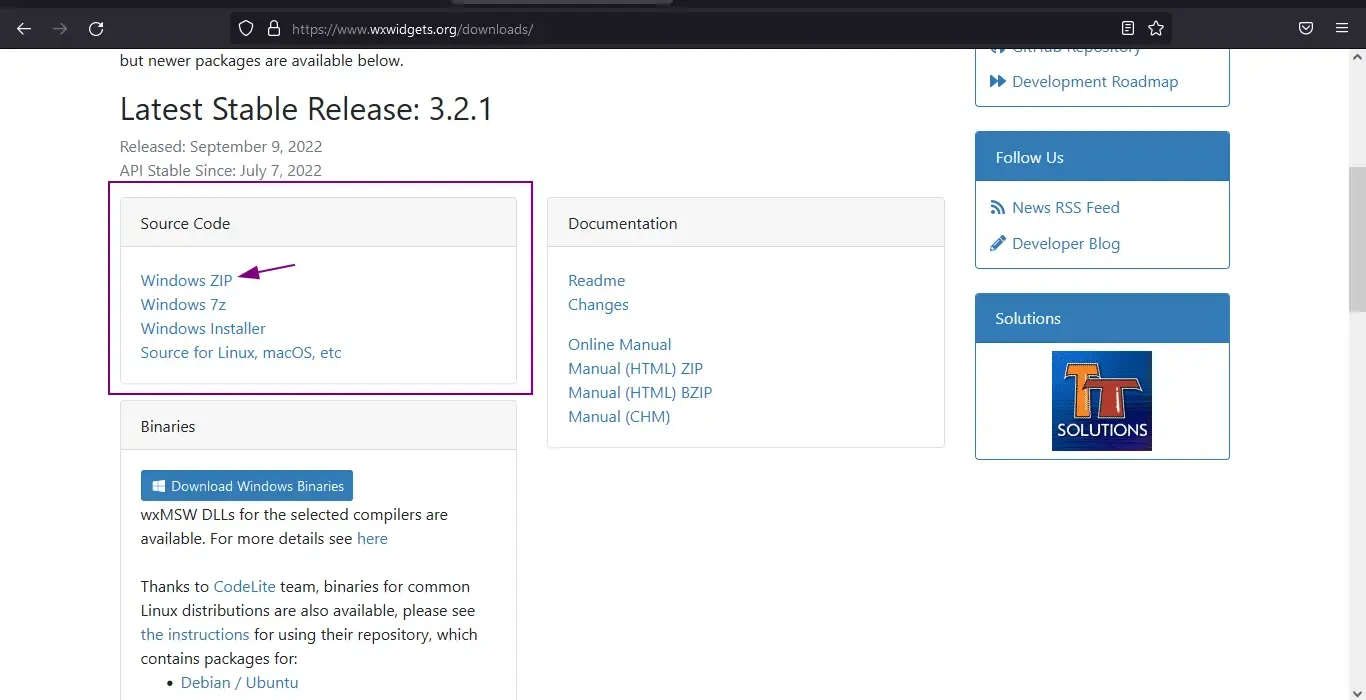Toggle reader view icon in address bar
Screen dimensions: 1366x700
pyautogui.click(x=1128, y=29)
